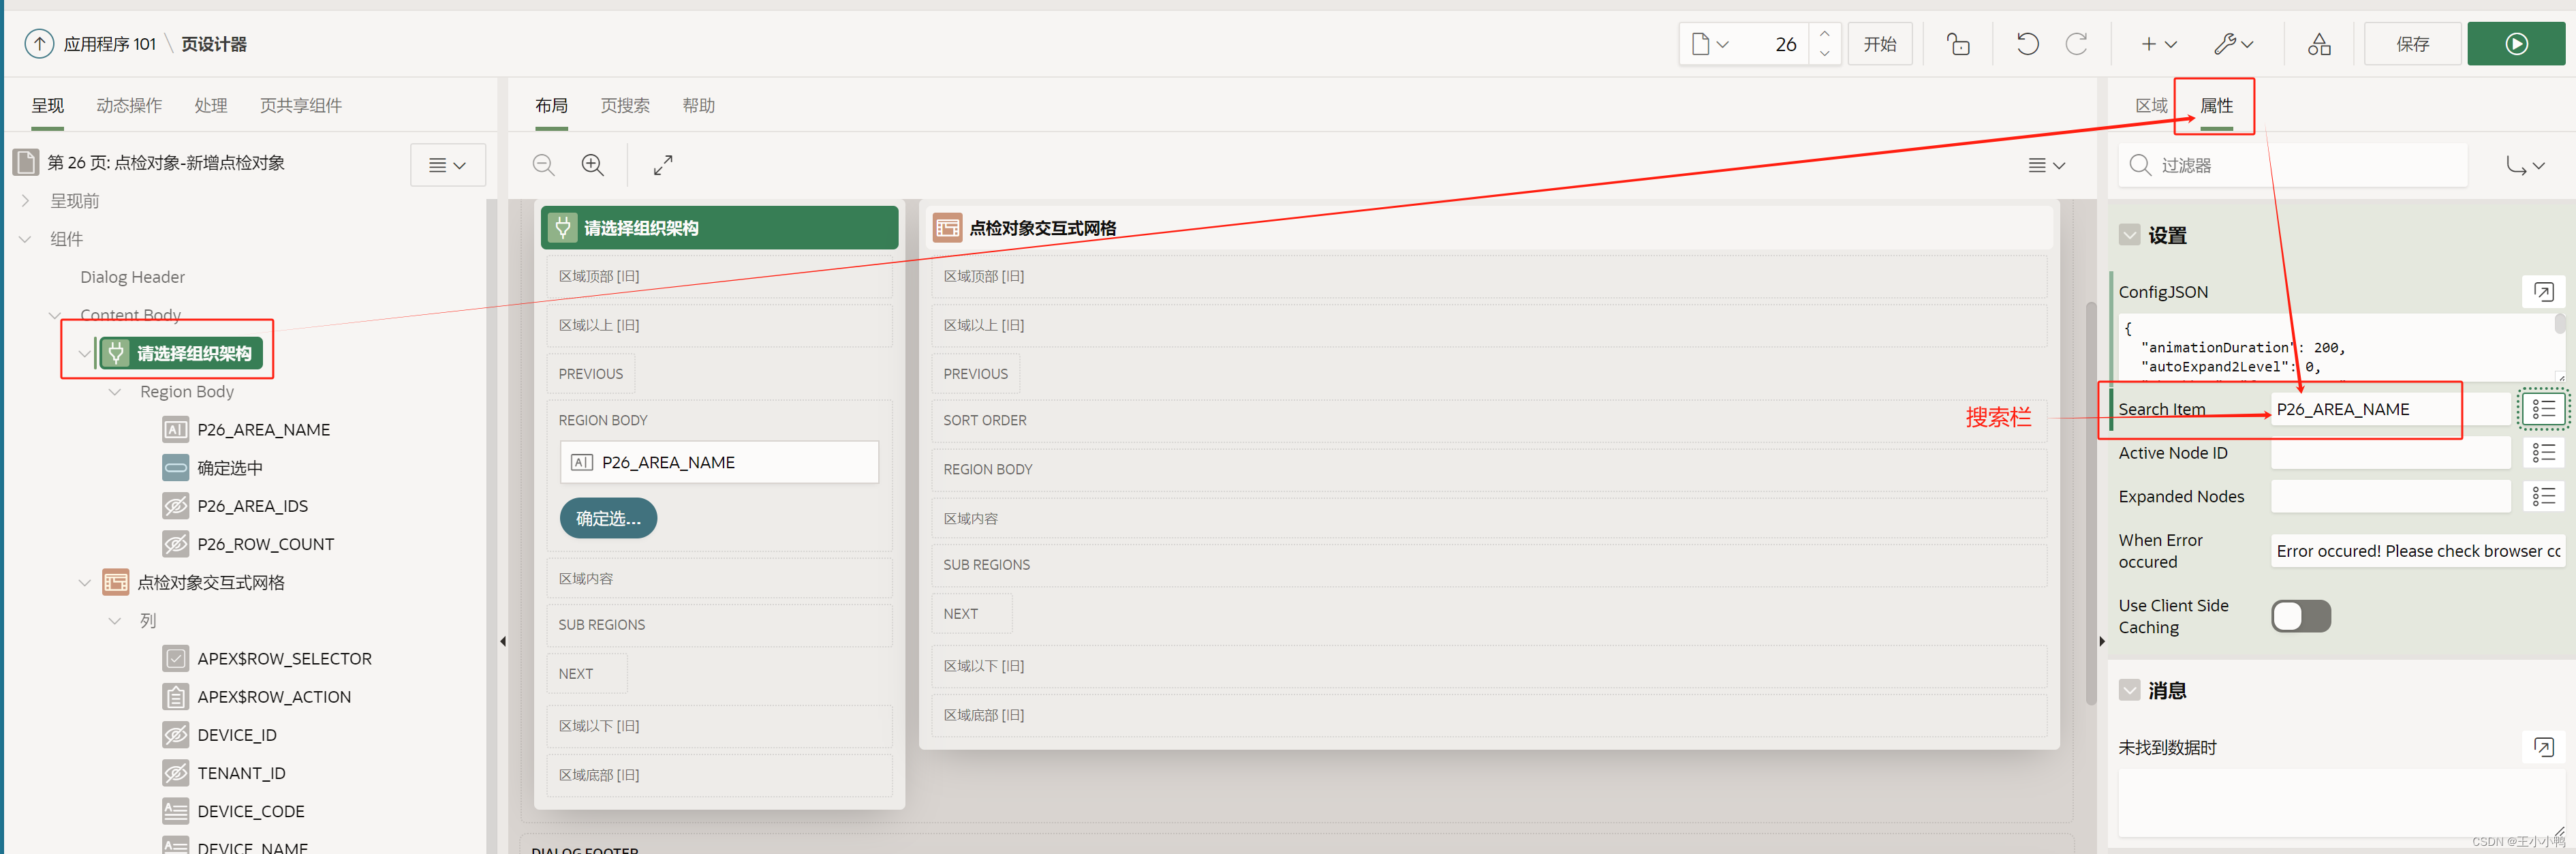Viewport: 2576px width, 854px height.
Task: Click the up-arrow application home icon
Action: (39, 44)
